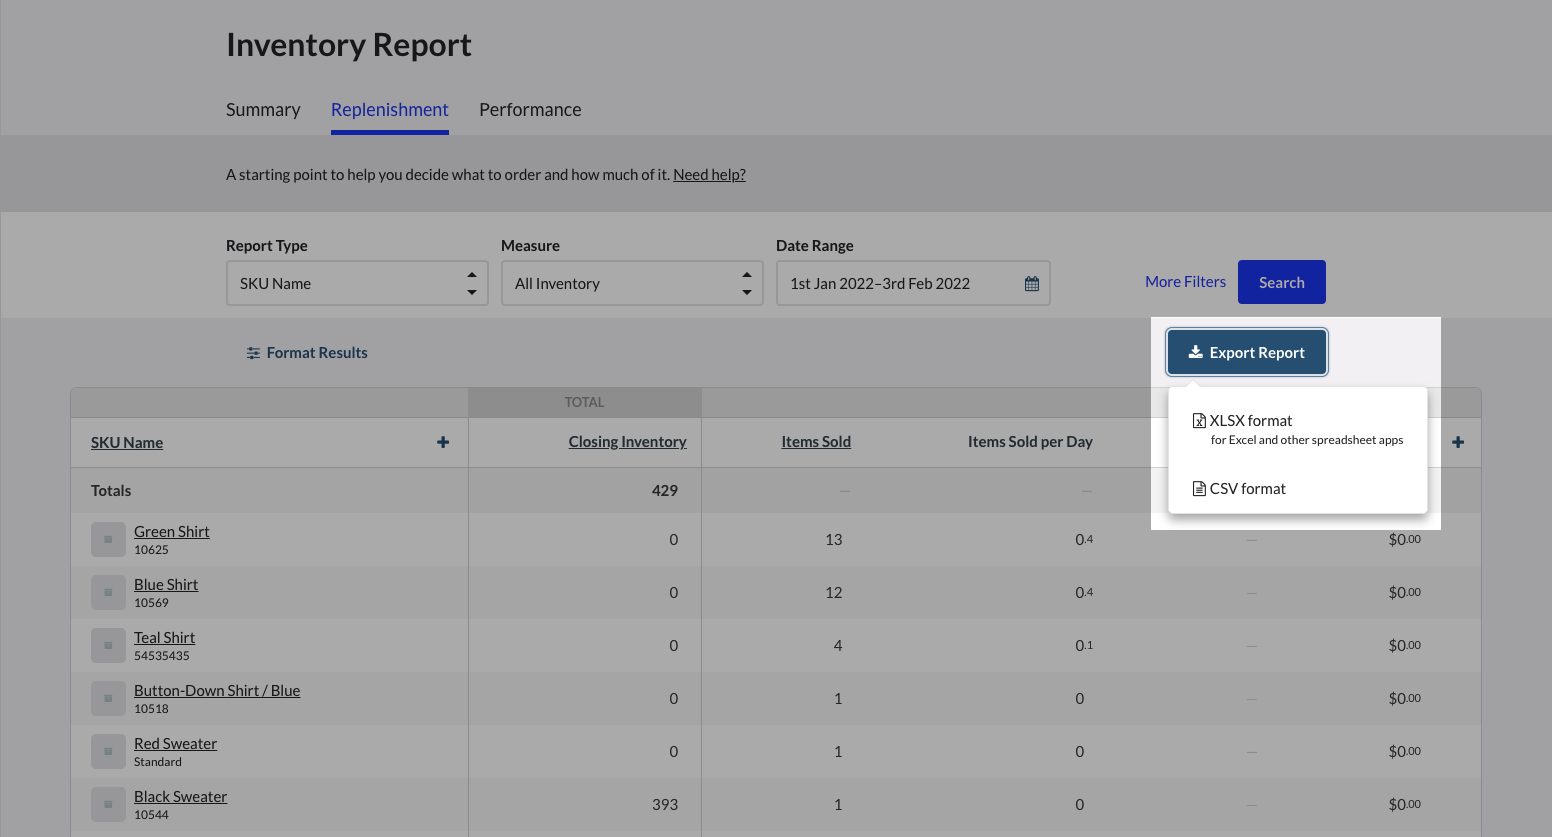
Task: Choose XLSX format export option
Action: (1250, 421)
